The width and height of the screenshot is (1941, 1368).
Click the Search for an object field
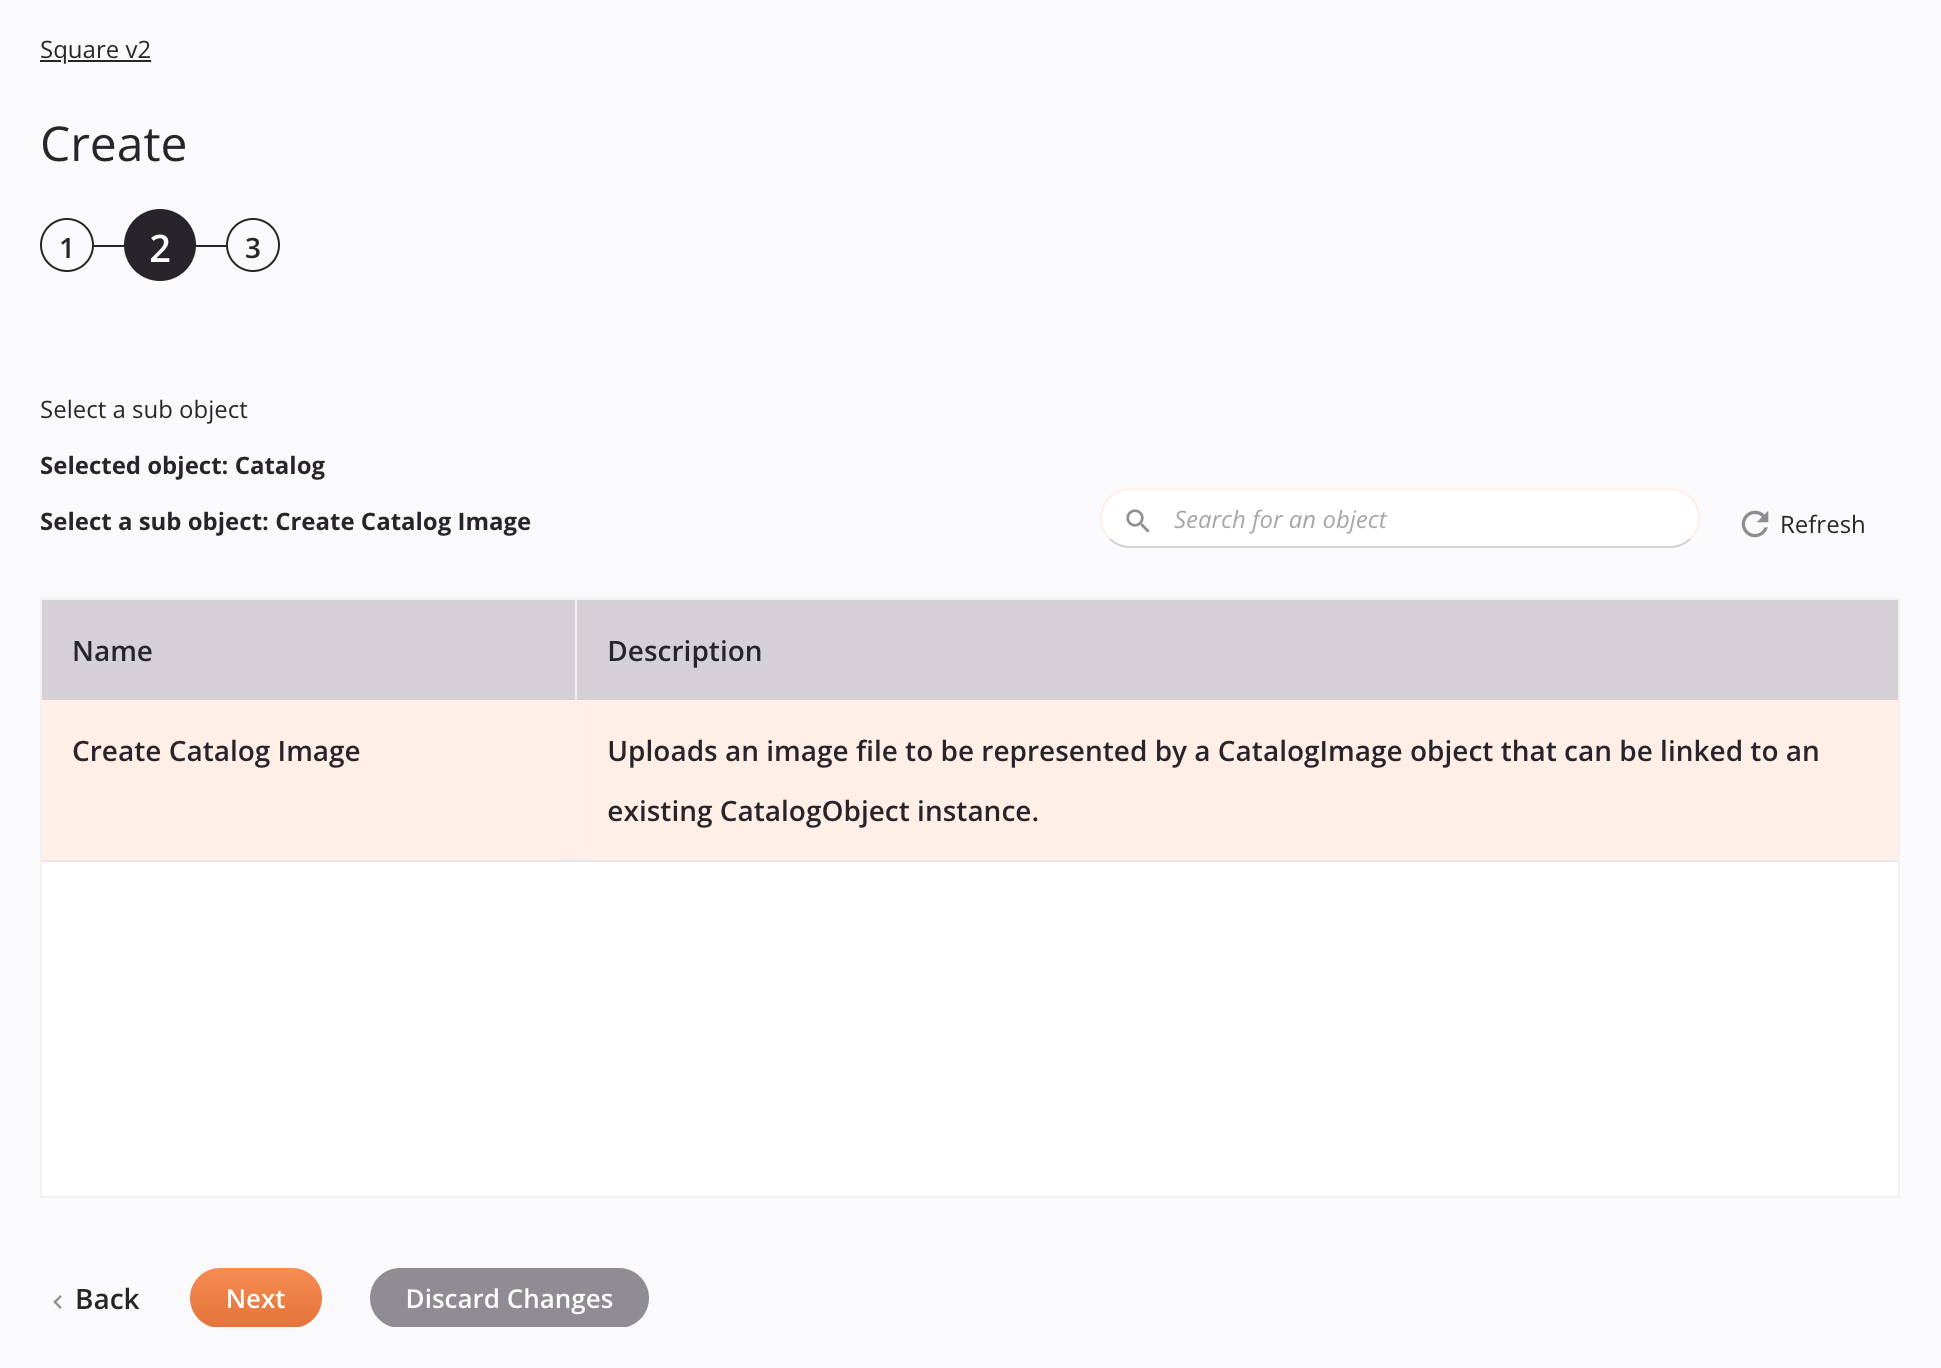click(x=1401, y=520)
